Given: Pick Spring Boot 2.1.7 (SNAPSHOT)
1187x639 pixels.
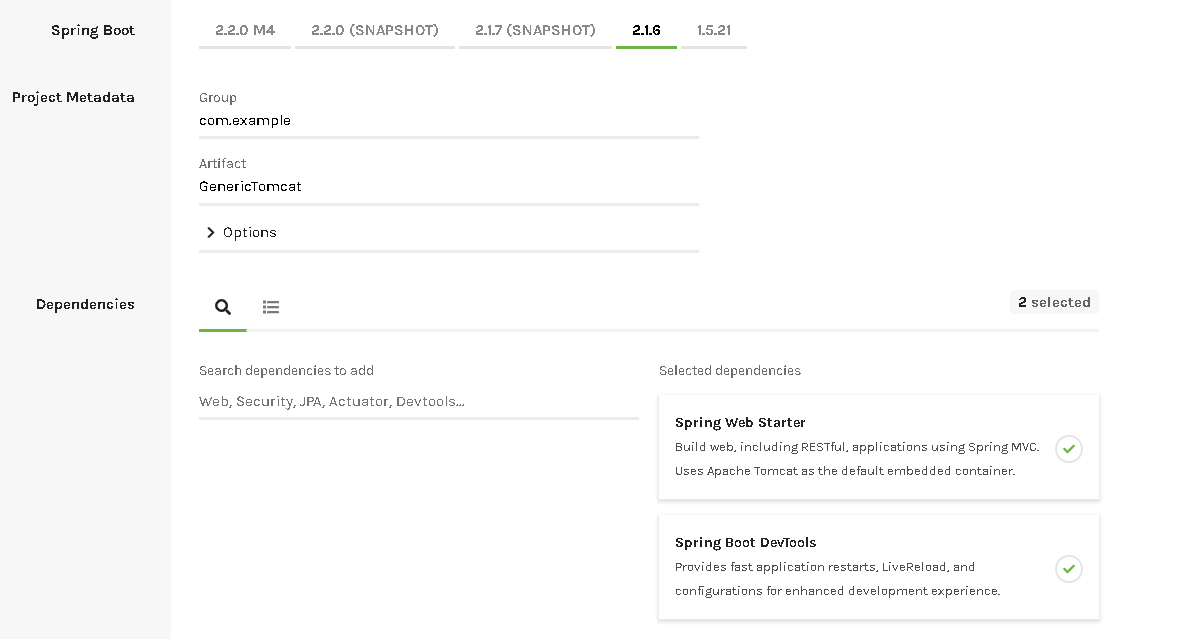Looking at the screenshot, I should (x=535, y=30).
